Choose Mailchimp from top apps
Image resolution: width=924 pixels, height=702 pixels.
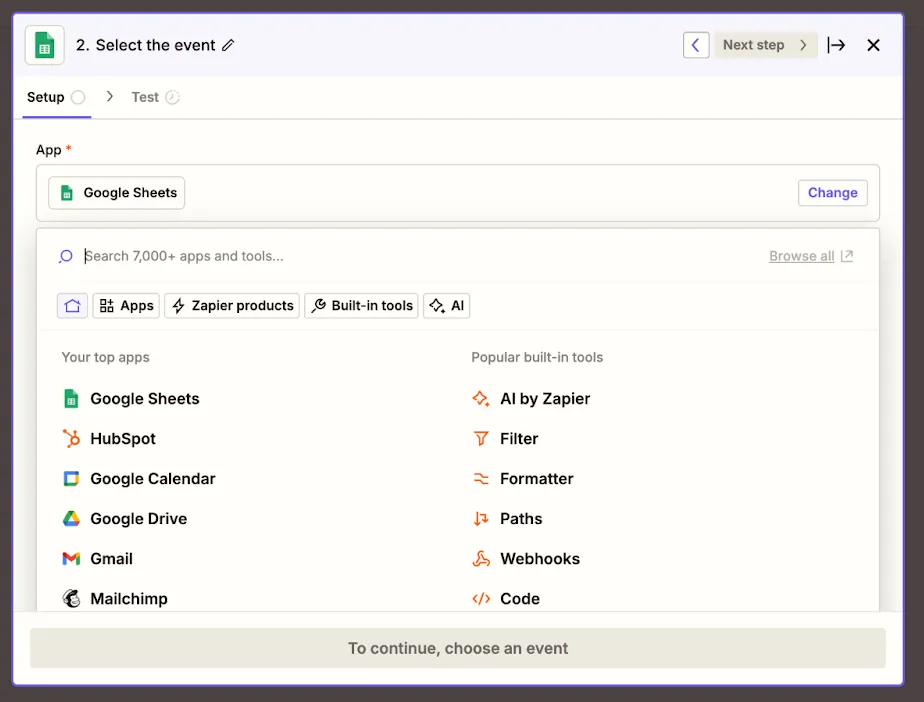[x=128, y=599]
